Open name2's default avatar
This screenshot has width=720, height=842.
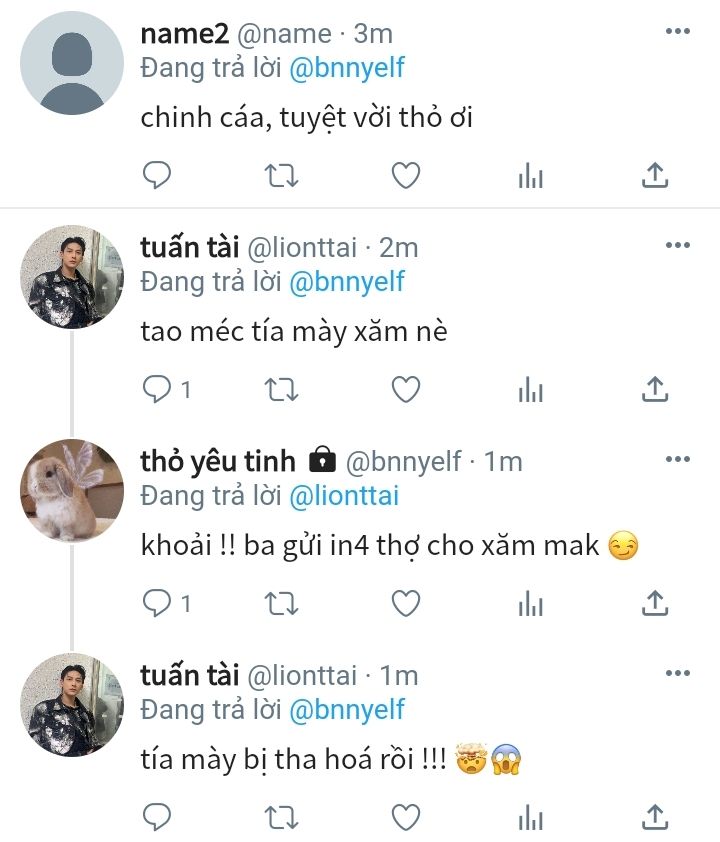click(x=72, y=64)
